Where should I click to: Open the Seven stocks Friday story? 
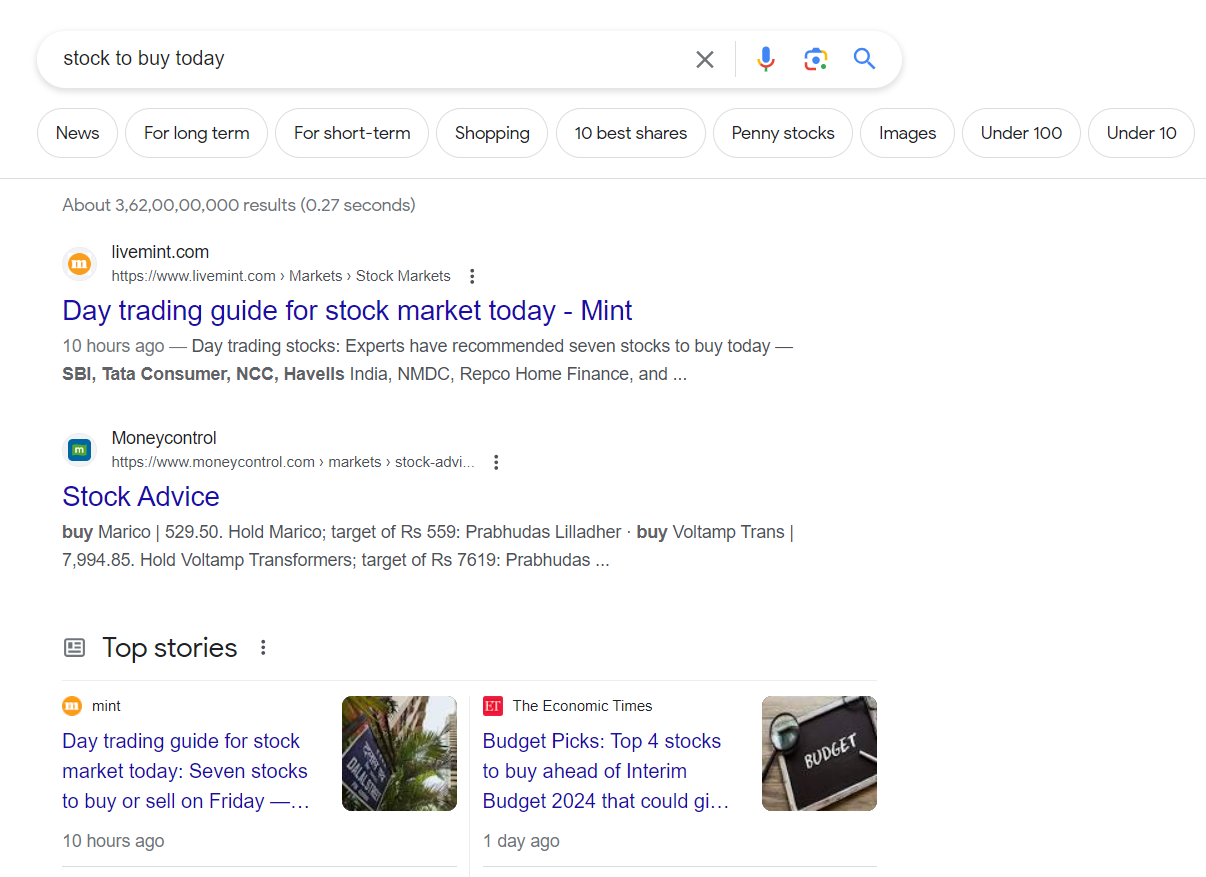pyautogui.click(x=186, y=771)
